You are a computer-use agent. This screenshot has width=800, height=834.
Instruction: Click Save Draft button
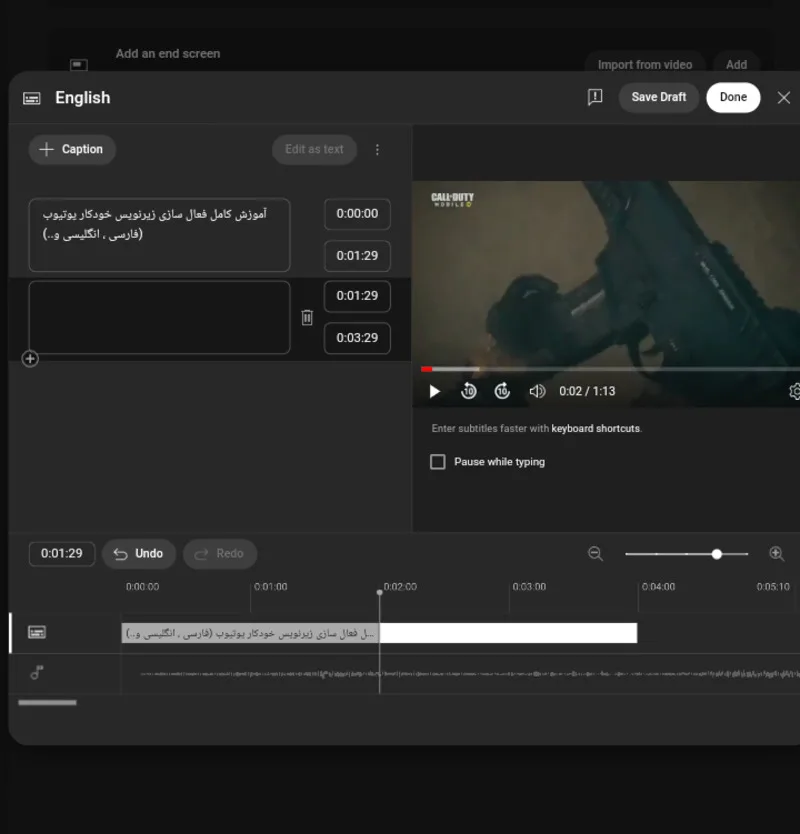point(659,97)
